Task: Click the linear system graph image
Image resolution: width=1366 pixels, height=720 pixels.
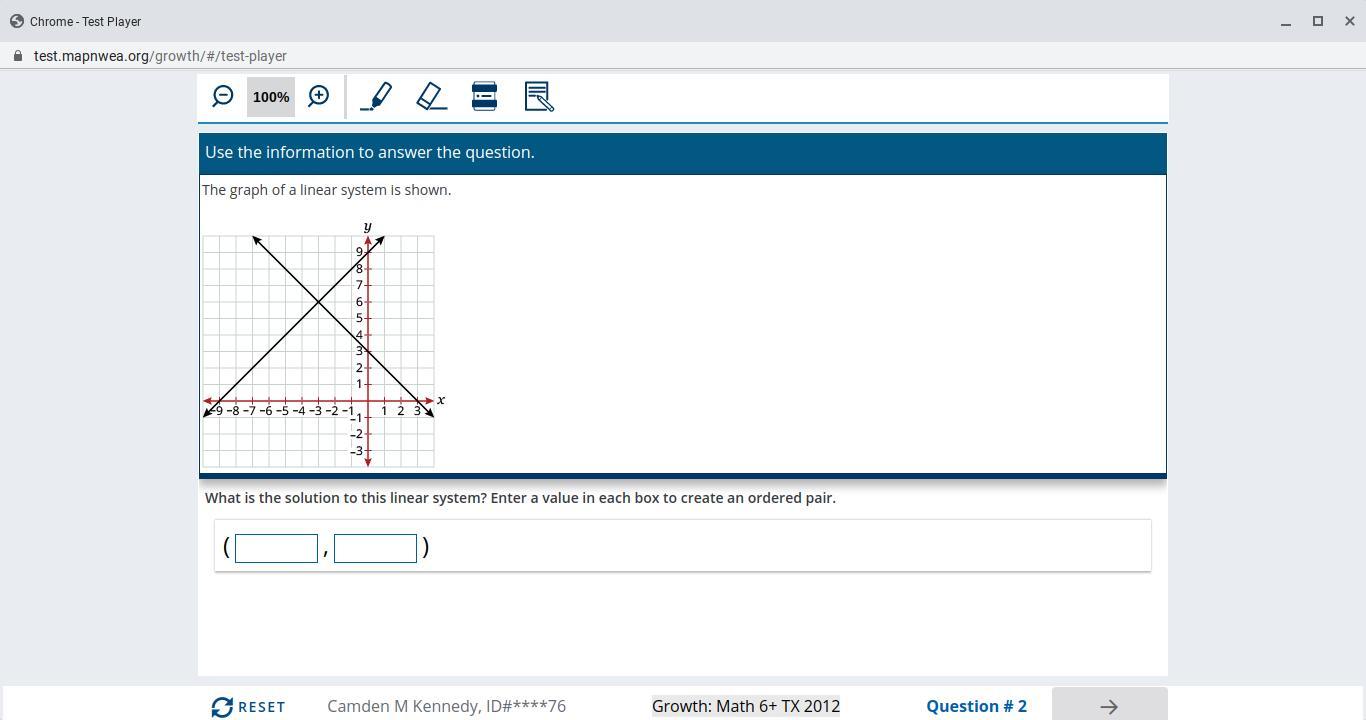Action: (x=323, y=344)
